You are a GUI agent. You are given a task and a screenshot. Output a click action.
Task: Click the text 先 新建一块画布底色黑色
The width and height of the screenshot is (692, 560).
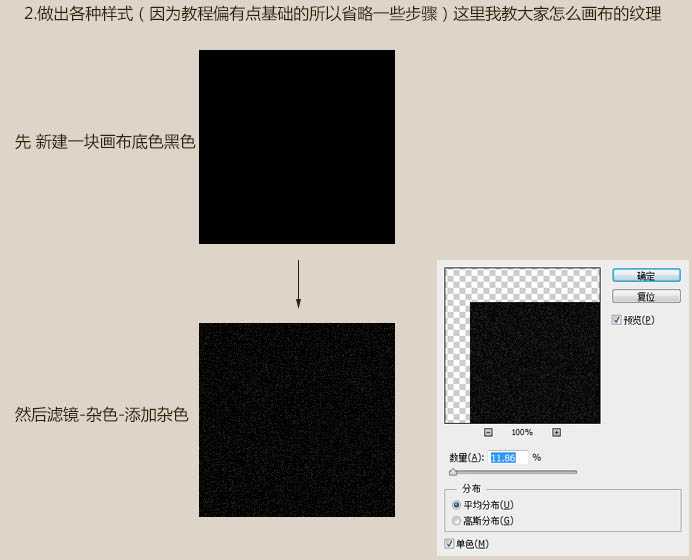105,142
